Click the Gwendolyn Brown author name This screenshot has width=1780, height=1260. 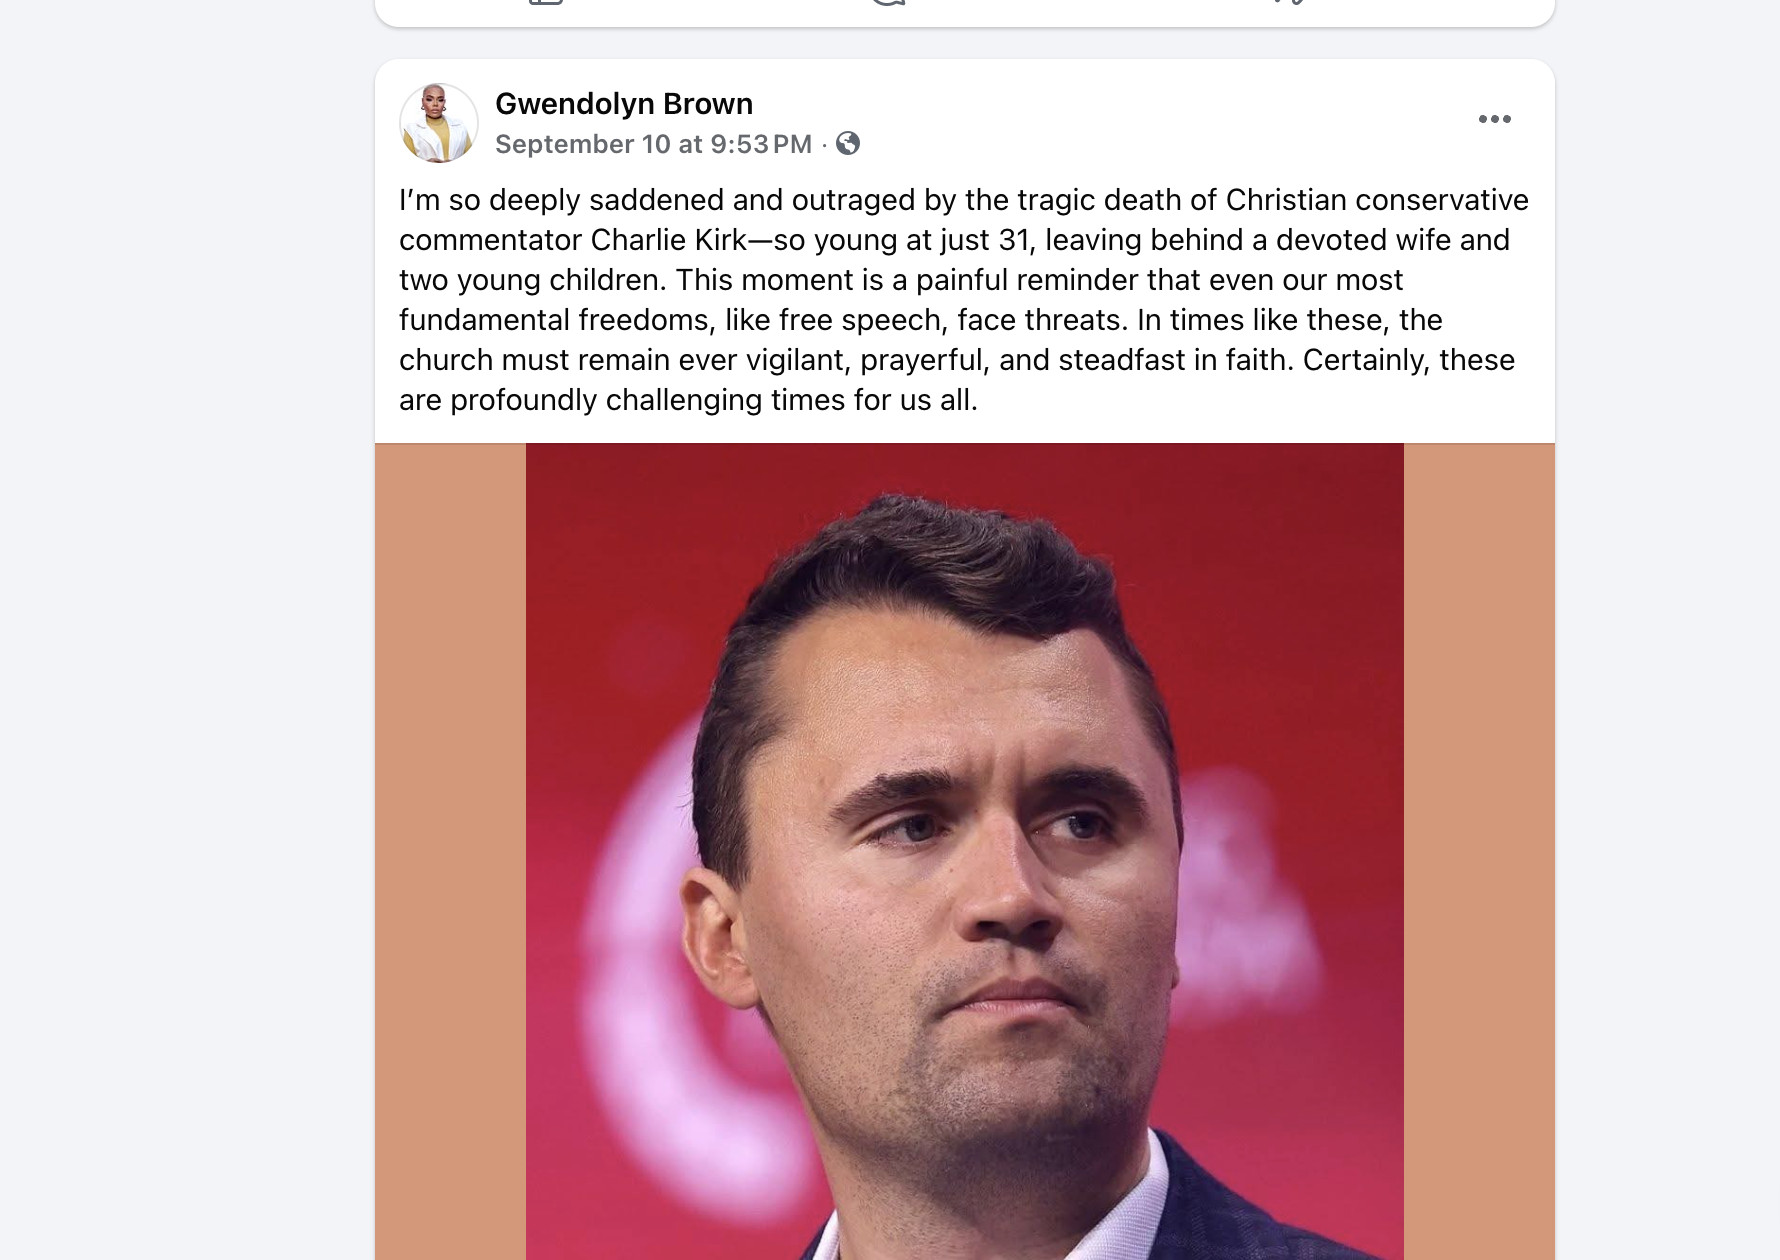click(624, 104)
